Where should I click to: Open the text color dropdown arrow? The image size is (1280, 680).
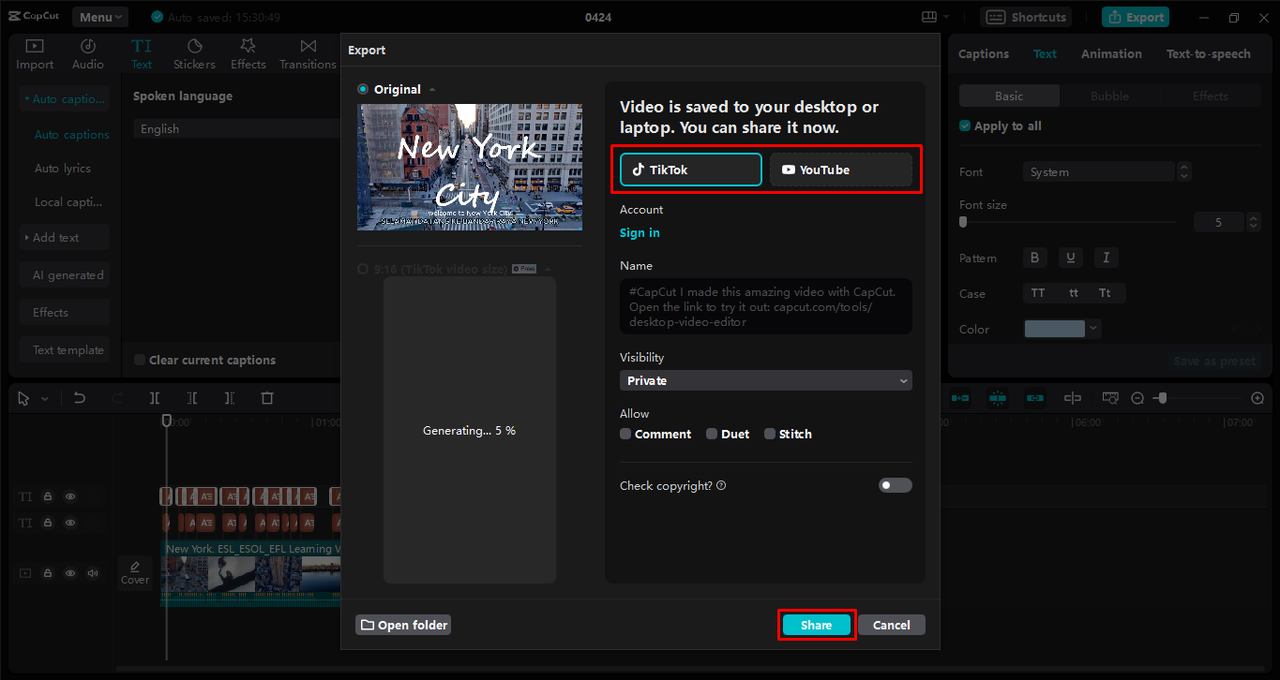pyautogui.click(x=1093, y=328)
